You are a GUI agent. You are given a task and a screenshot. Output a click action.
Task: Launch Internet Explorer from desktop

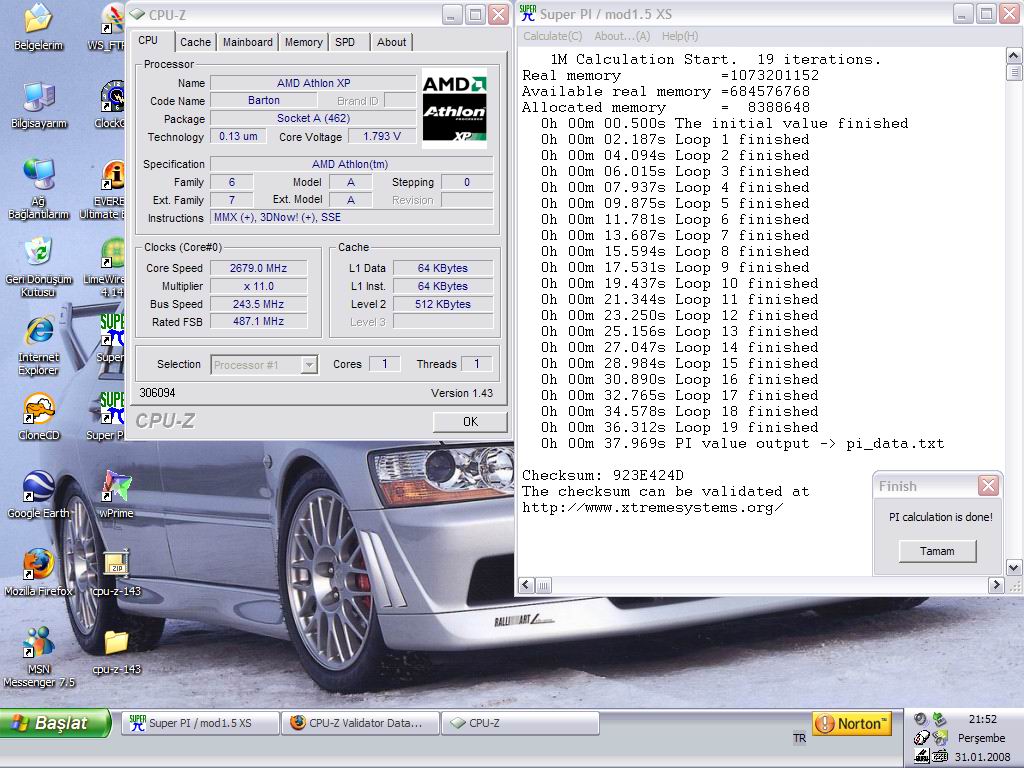(x=38, y=345)
